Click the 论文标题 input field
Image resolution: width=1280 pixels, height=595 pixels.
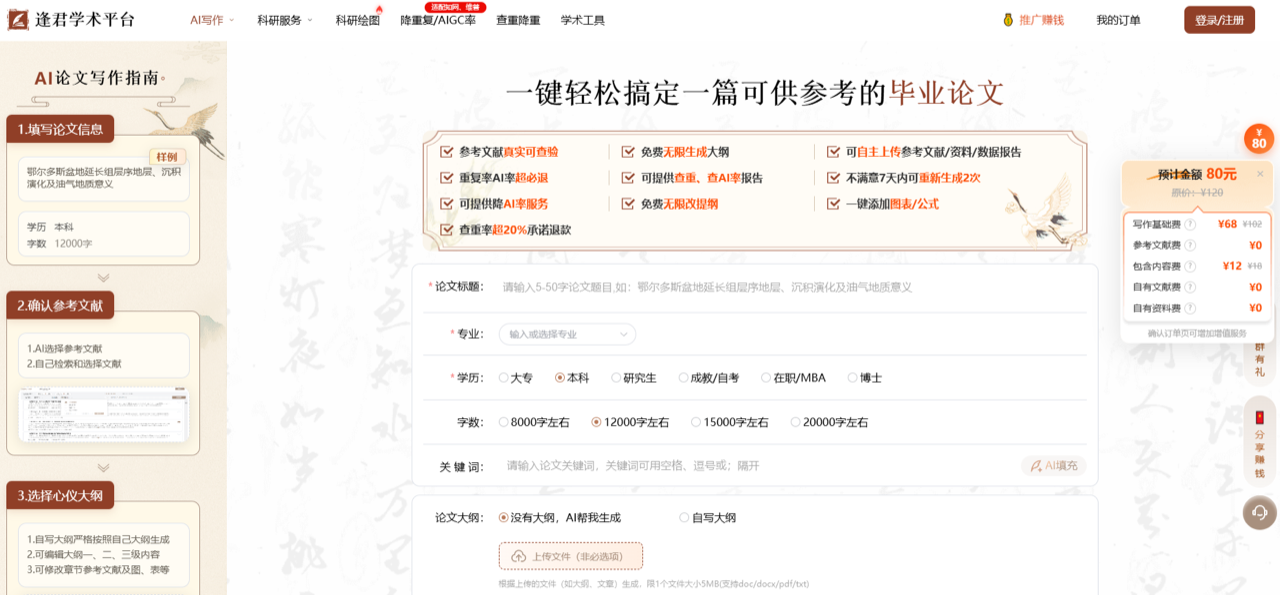[x=790, y=287]
